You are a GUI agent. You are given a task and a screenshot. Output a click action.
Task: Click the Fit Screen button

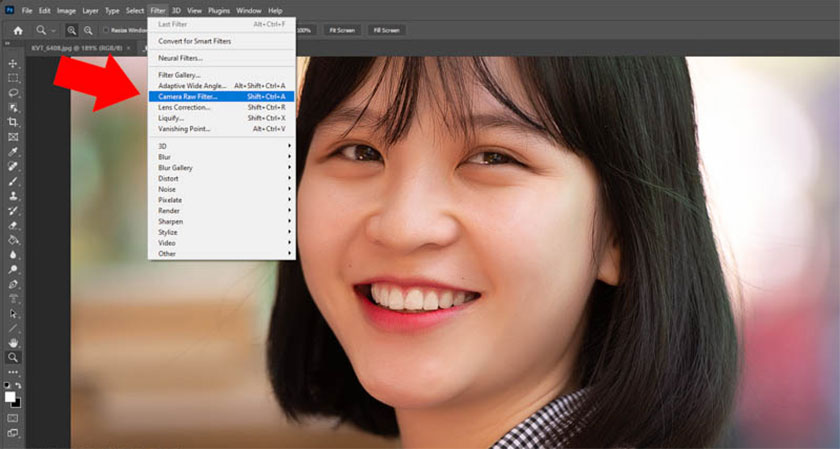tap(342, 31)
